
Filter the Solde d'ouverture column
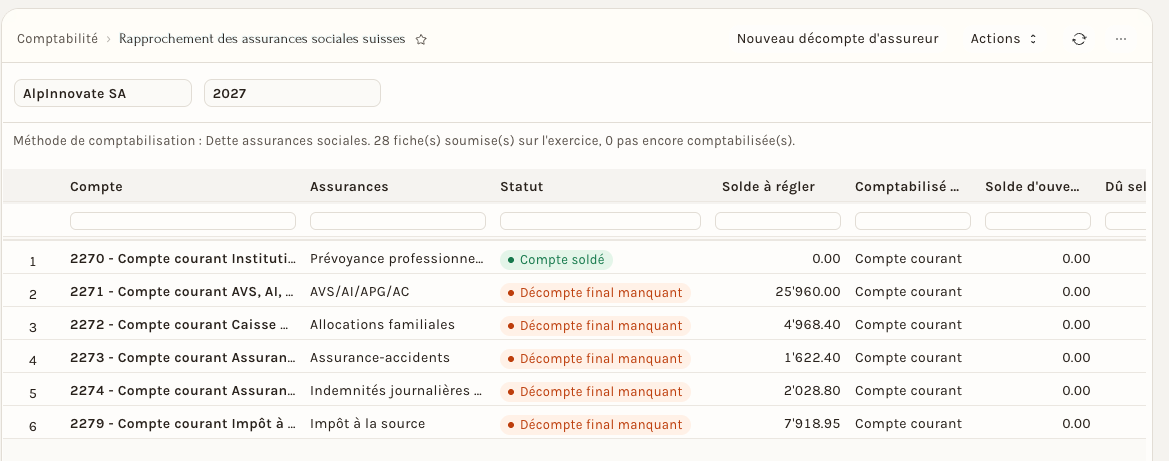point(1038,221)
